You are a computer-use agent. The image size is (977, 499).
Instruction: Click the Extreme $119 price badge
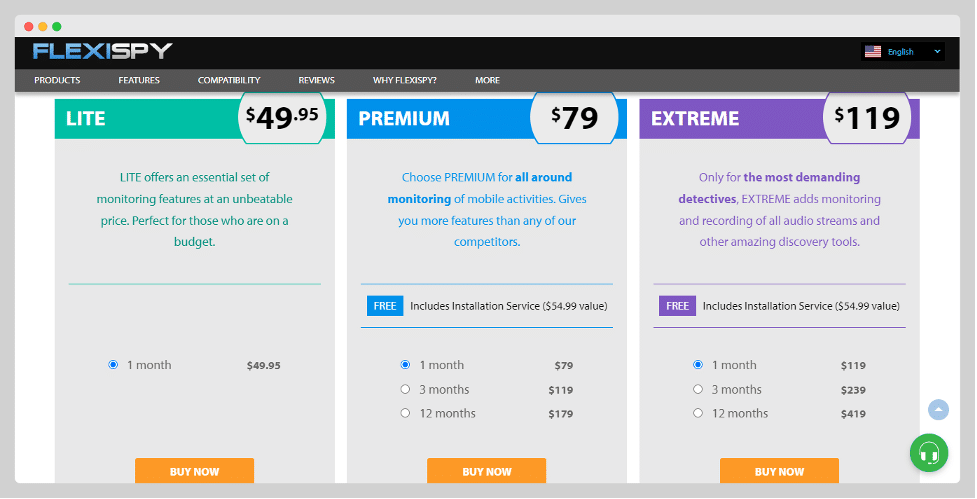click(x=866, y=118)
